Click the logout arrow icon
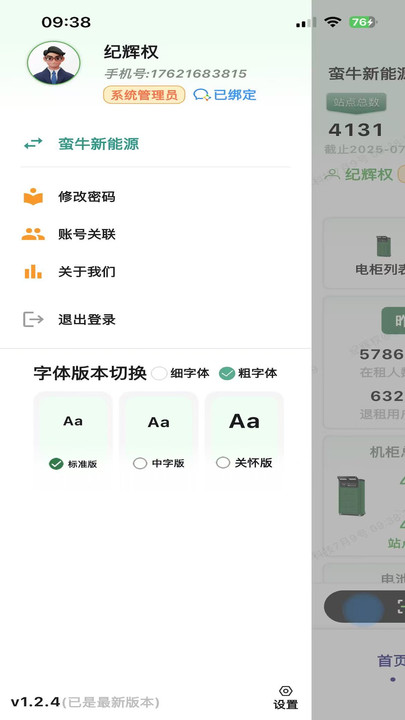 33,319
